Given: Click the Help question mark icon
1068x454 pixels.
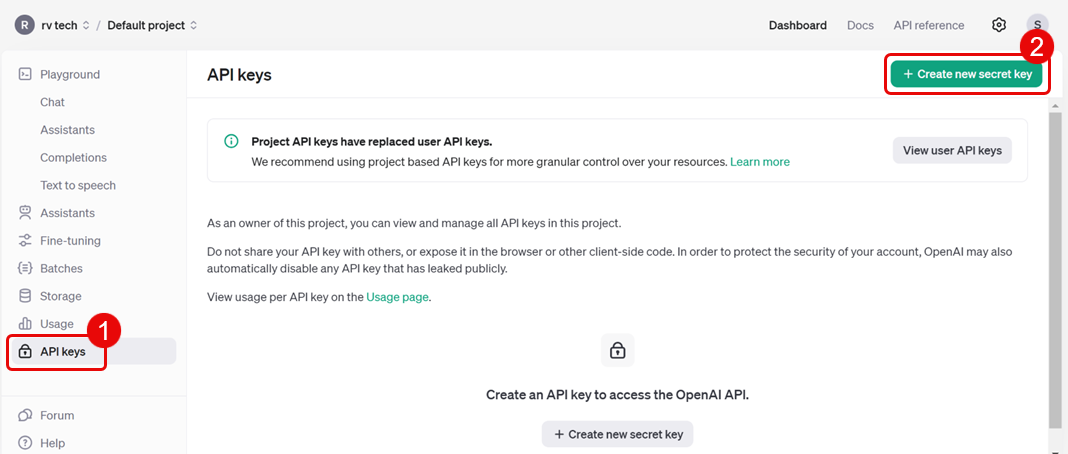Looking at the screenshot, I should (x=25, y=443).
